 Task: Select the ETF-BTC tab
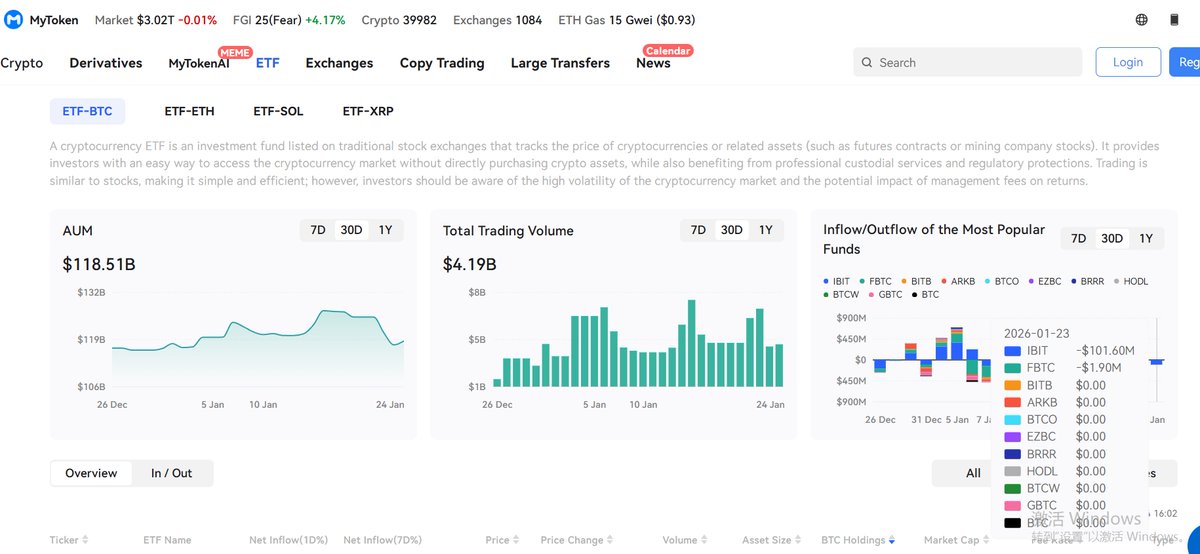coord(87,111)
